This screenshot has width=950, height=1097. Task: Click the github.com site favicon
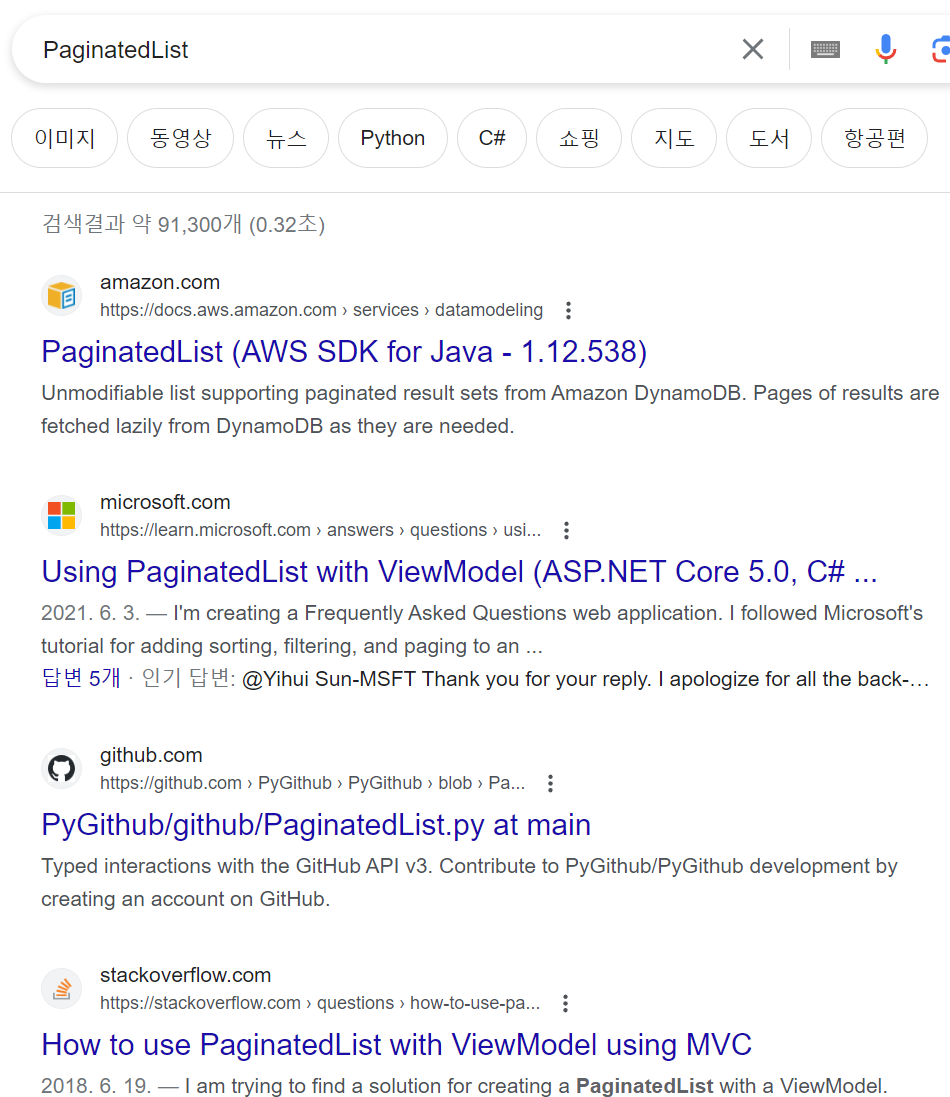click(x=62, y=769)
